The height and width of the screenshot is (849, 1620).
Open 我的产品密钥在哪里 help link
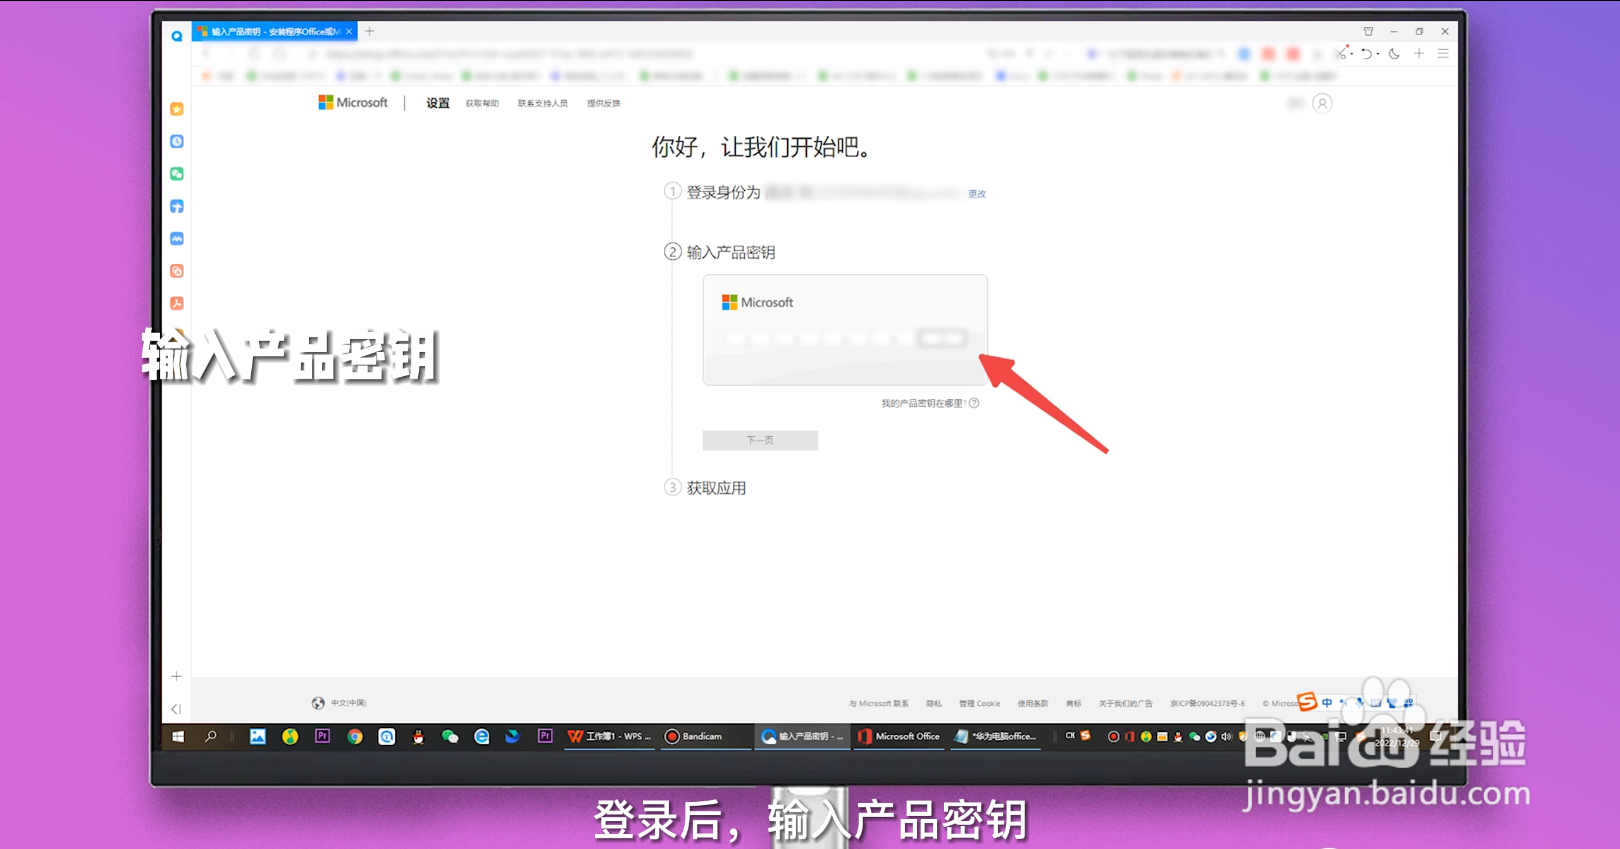(930, 404)
